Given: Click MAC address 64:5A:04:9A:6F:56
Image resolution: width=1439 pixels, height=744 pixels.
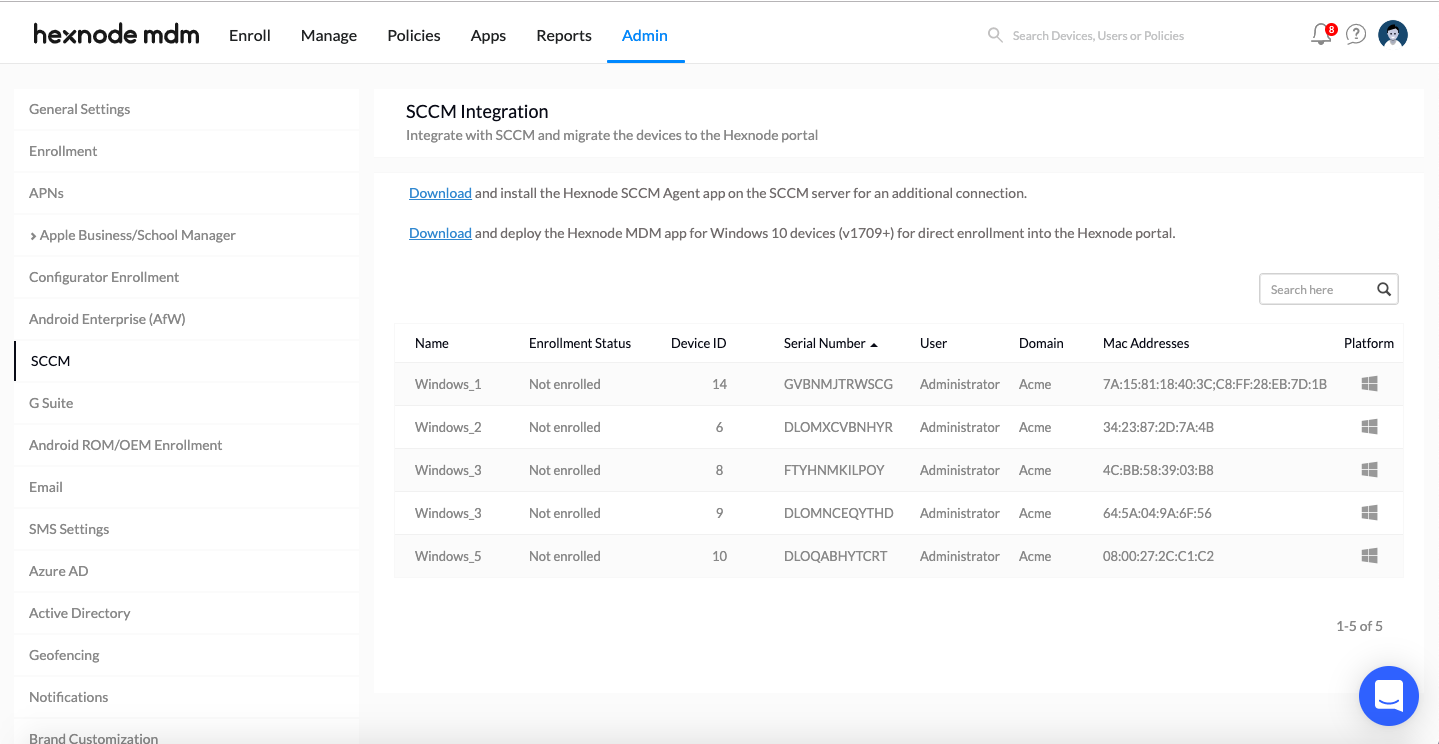Looking at the screenshot, I should click(1157, 513).
